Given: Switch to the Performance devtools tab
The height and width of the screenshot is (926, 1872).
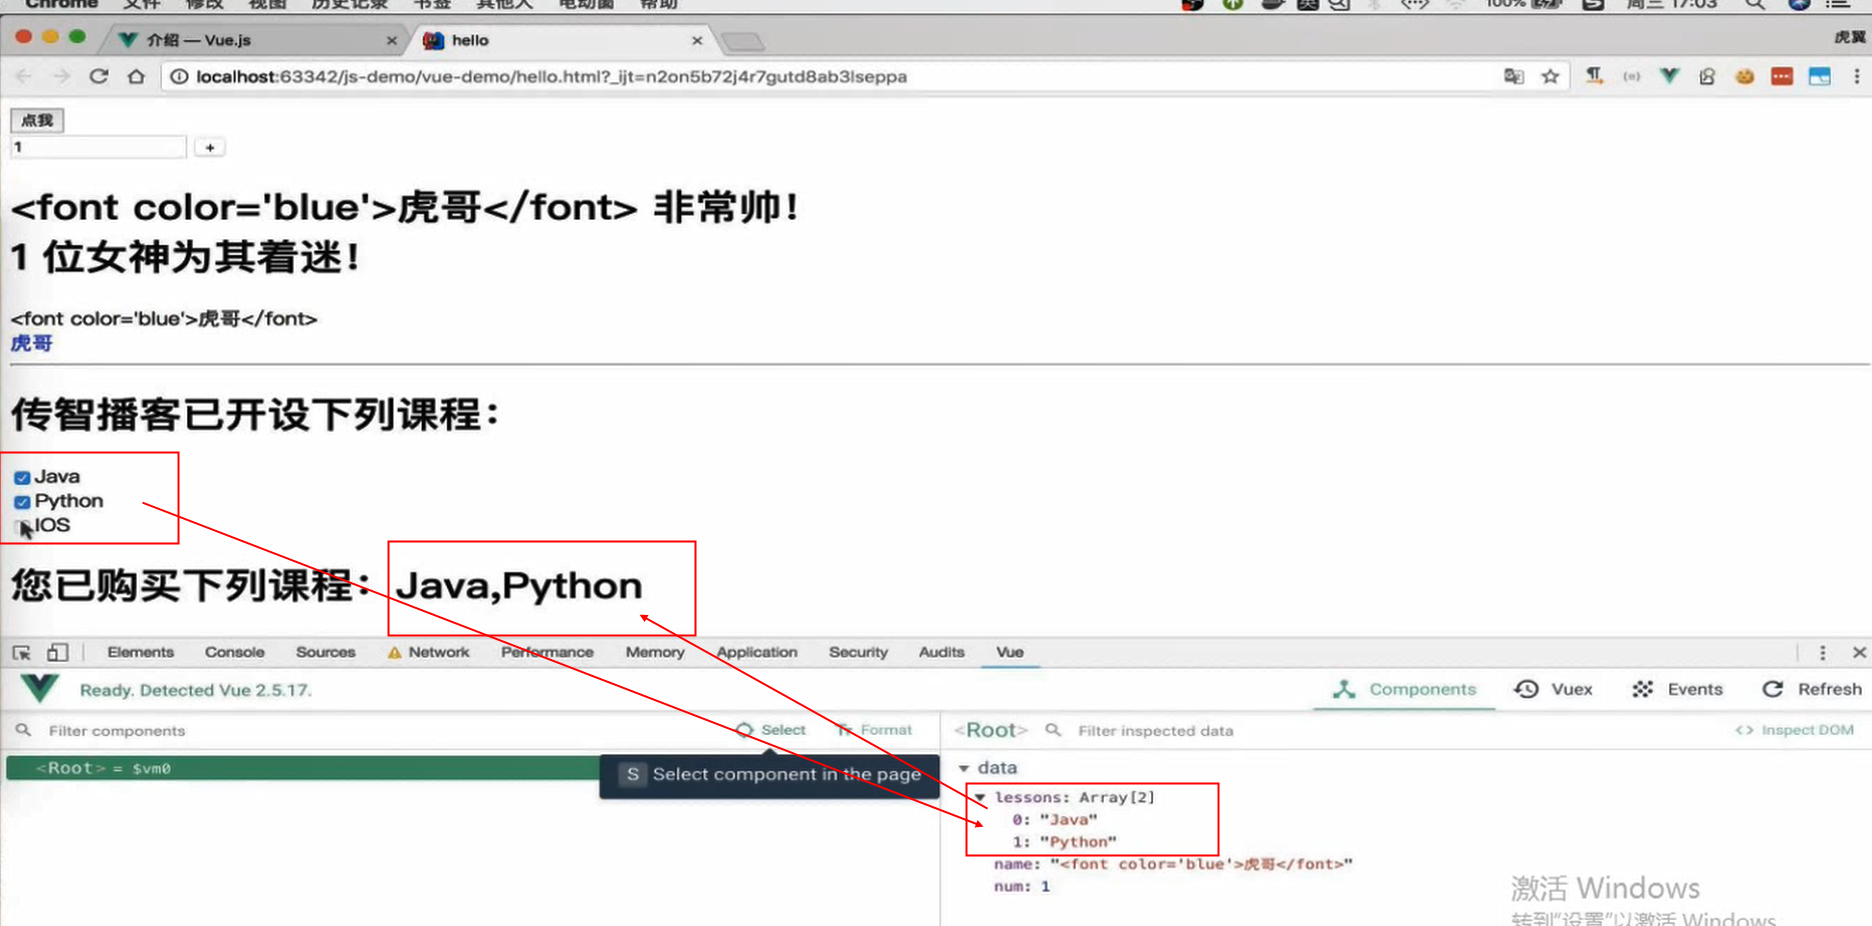Looking at the screenshot, I should pos(547,652).
